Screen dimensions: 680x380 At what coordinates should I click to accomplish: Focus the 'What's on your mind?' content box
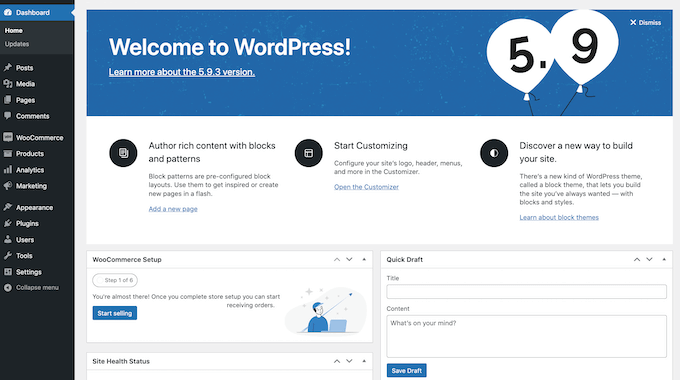(526, 336)
